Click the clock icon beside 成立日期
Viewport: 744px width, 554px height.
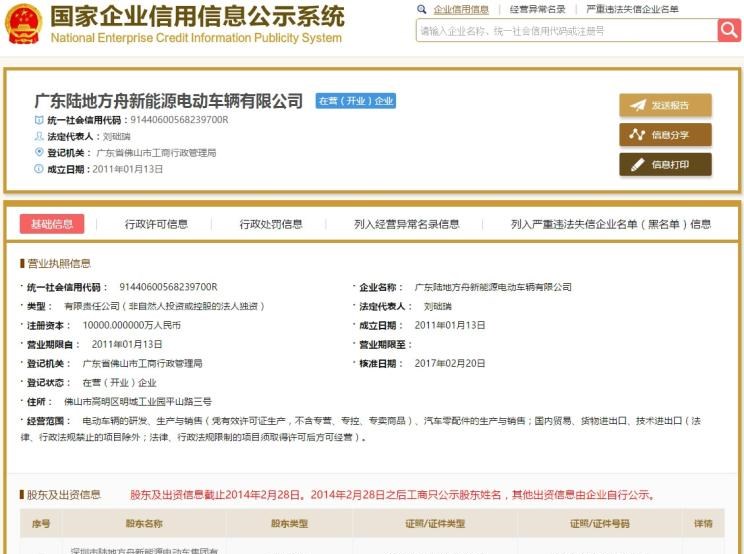[39, 169]
